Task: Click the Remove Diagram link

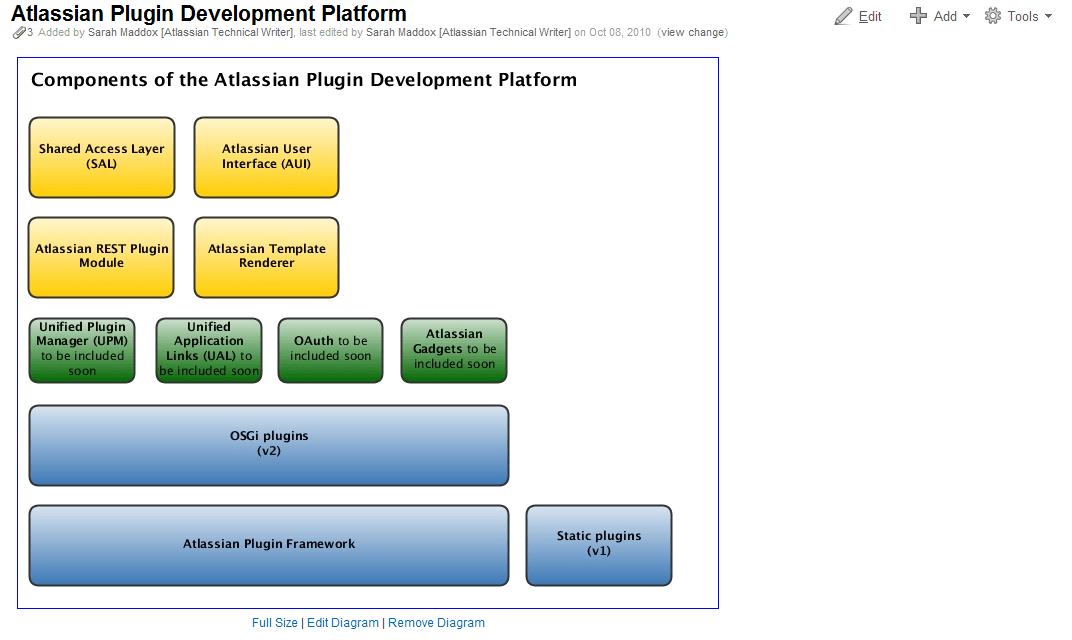Action: [x=436, y=623]
